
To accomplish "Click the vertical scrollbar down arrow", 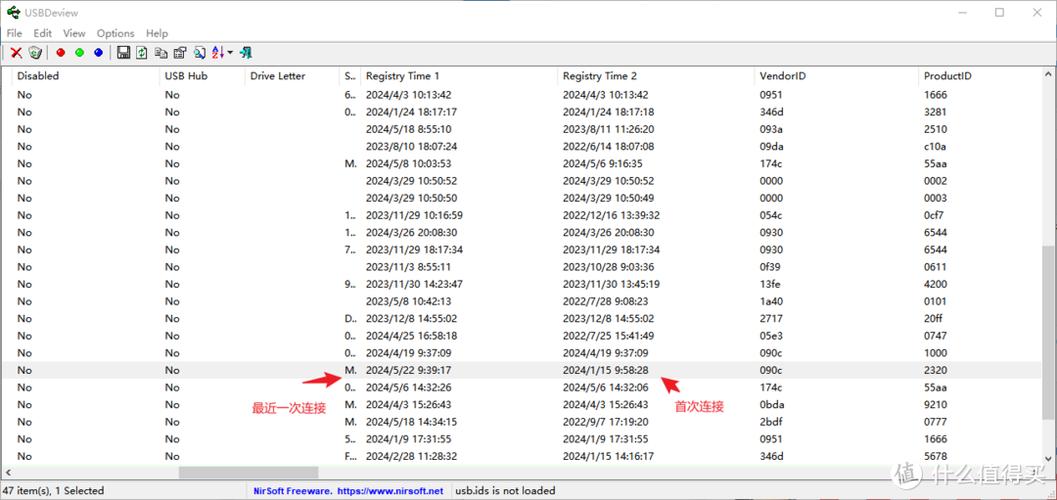I will tap(1048, 458).
